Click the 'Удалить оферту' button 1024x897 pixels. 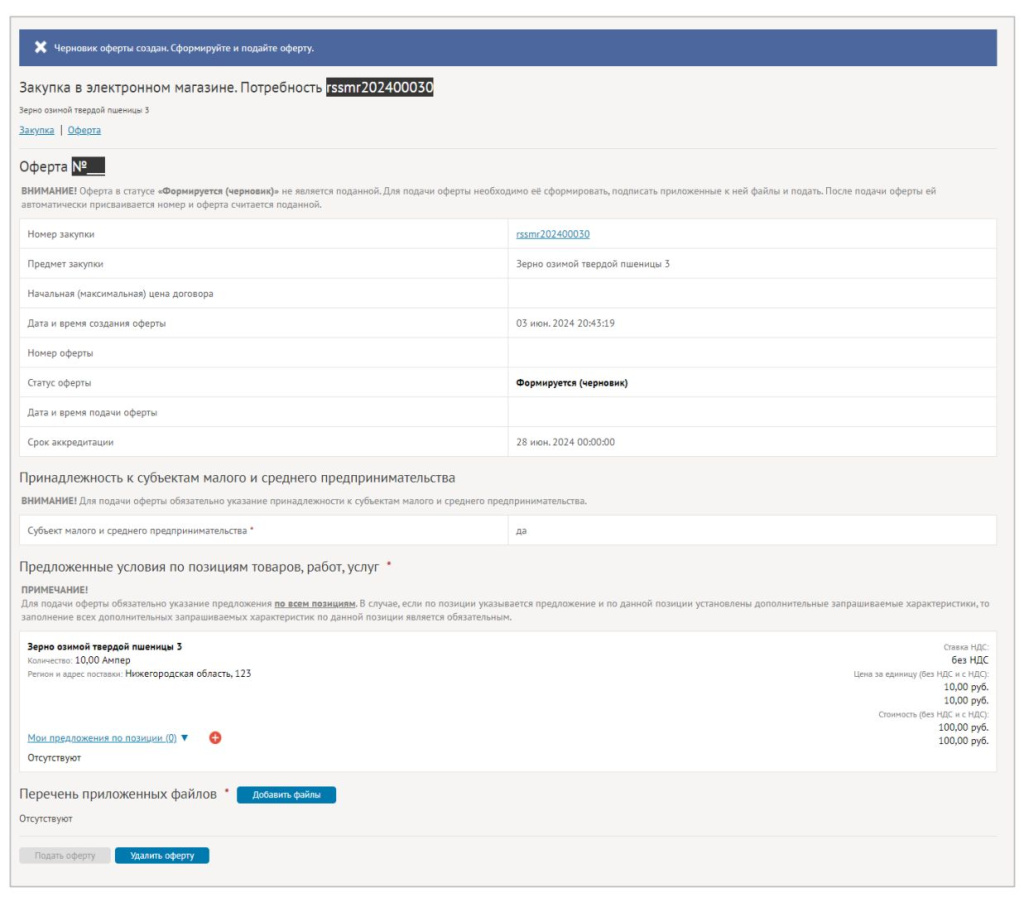coord(162,855)
